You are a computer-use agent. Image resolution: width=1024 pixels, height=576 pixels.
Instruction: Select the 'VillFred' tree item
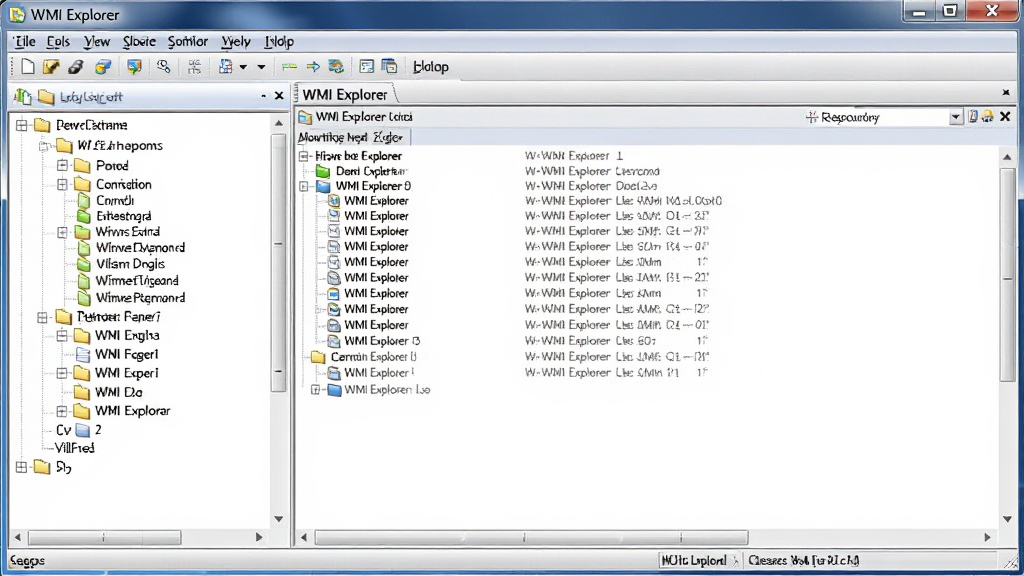[74, 448]
